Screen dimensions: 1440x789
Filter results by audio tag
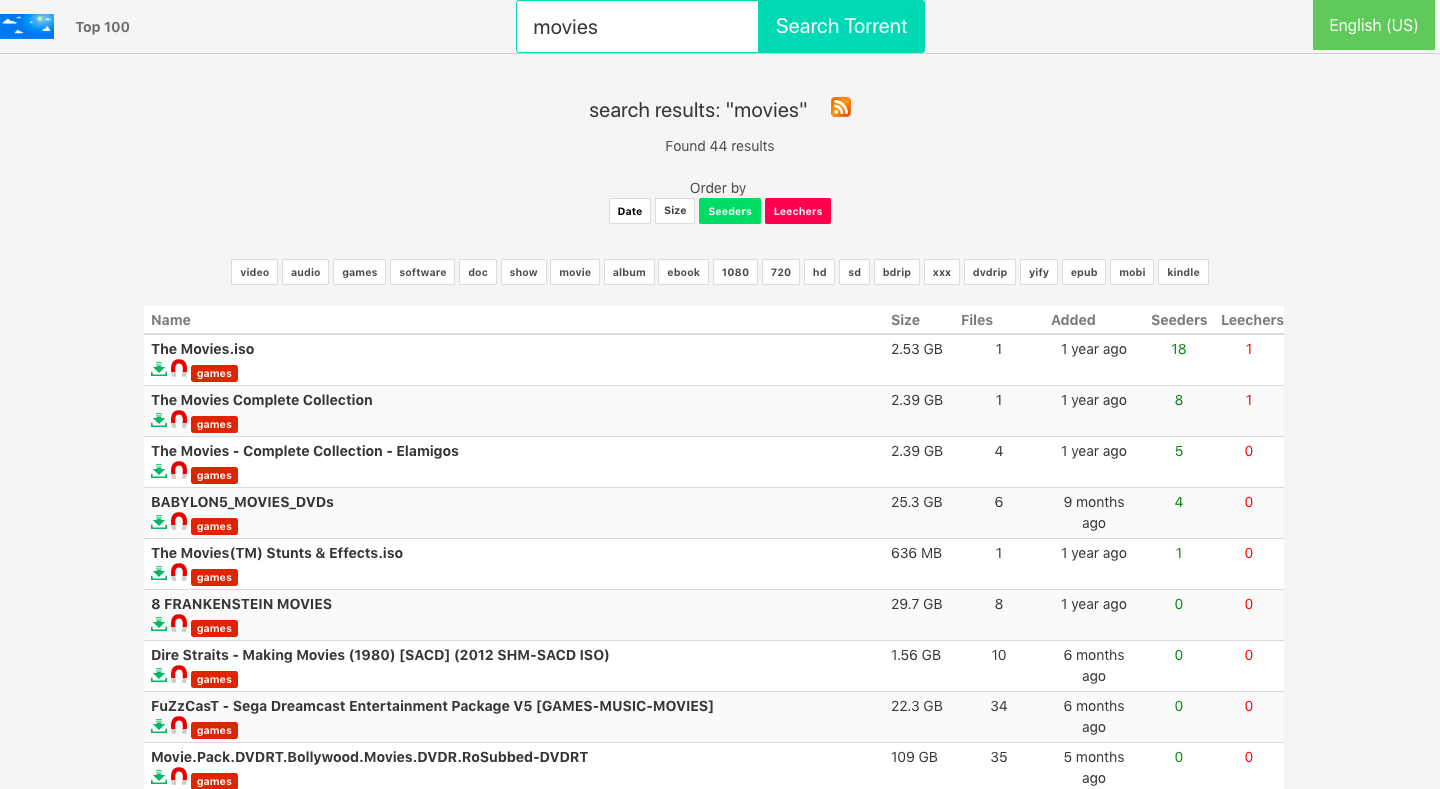(x=306, y=272)
